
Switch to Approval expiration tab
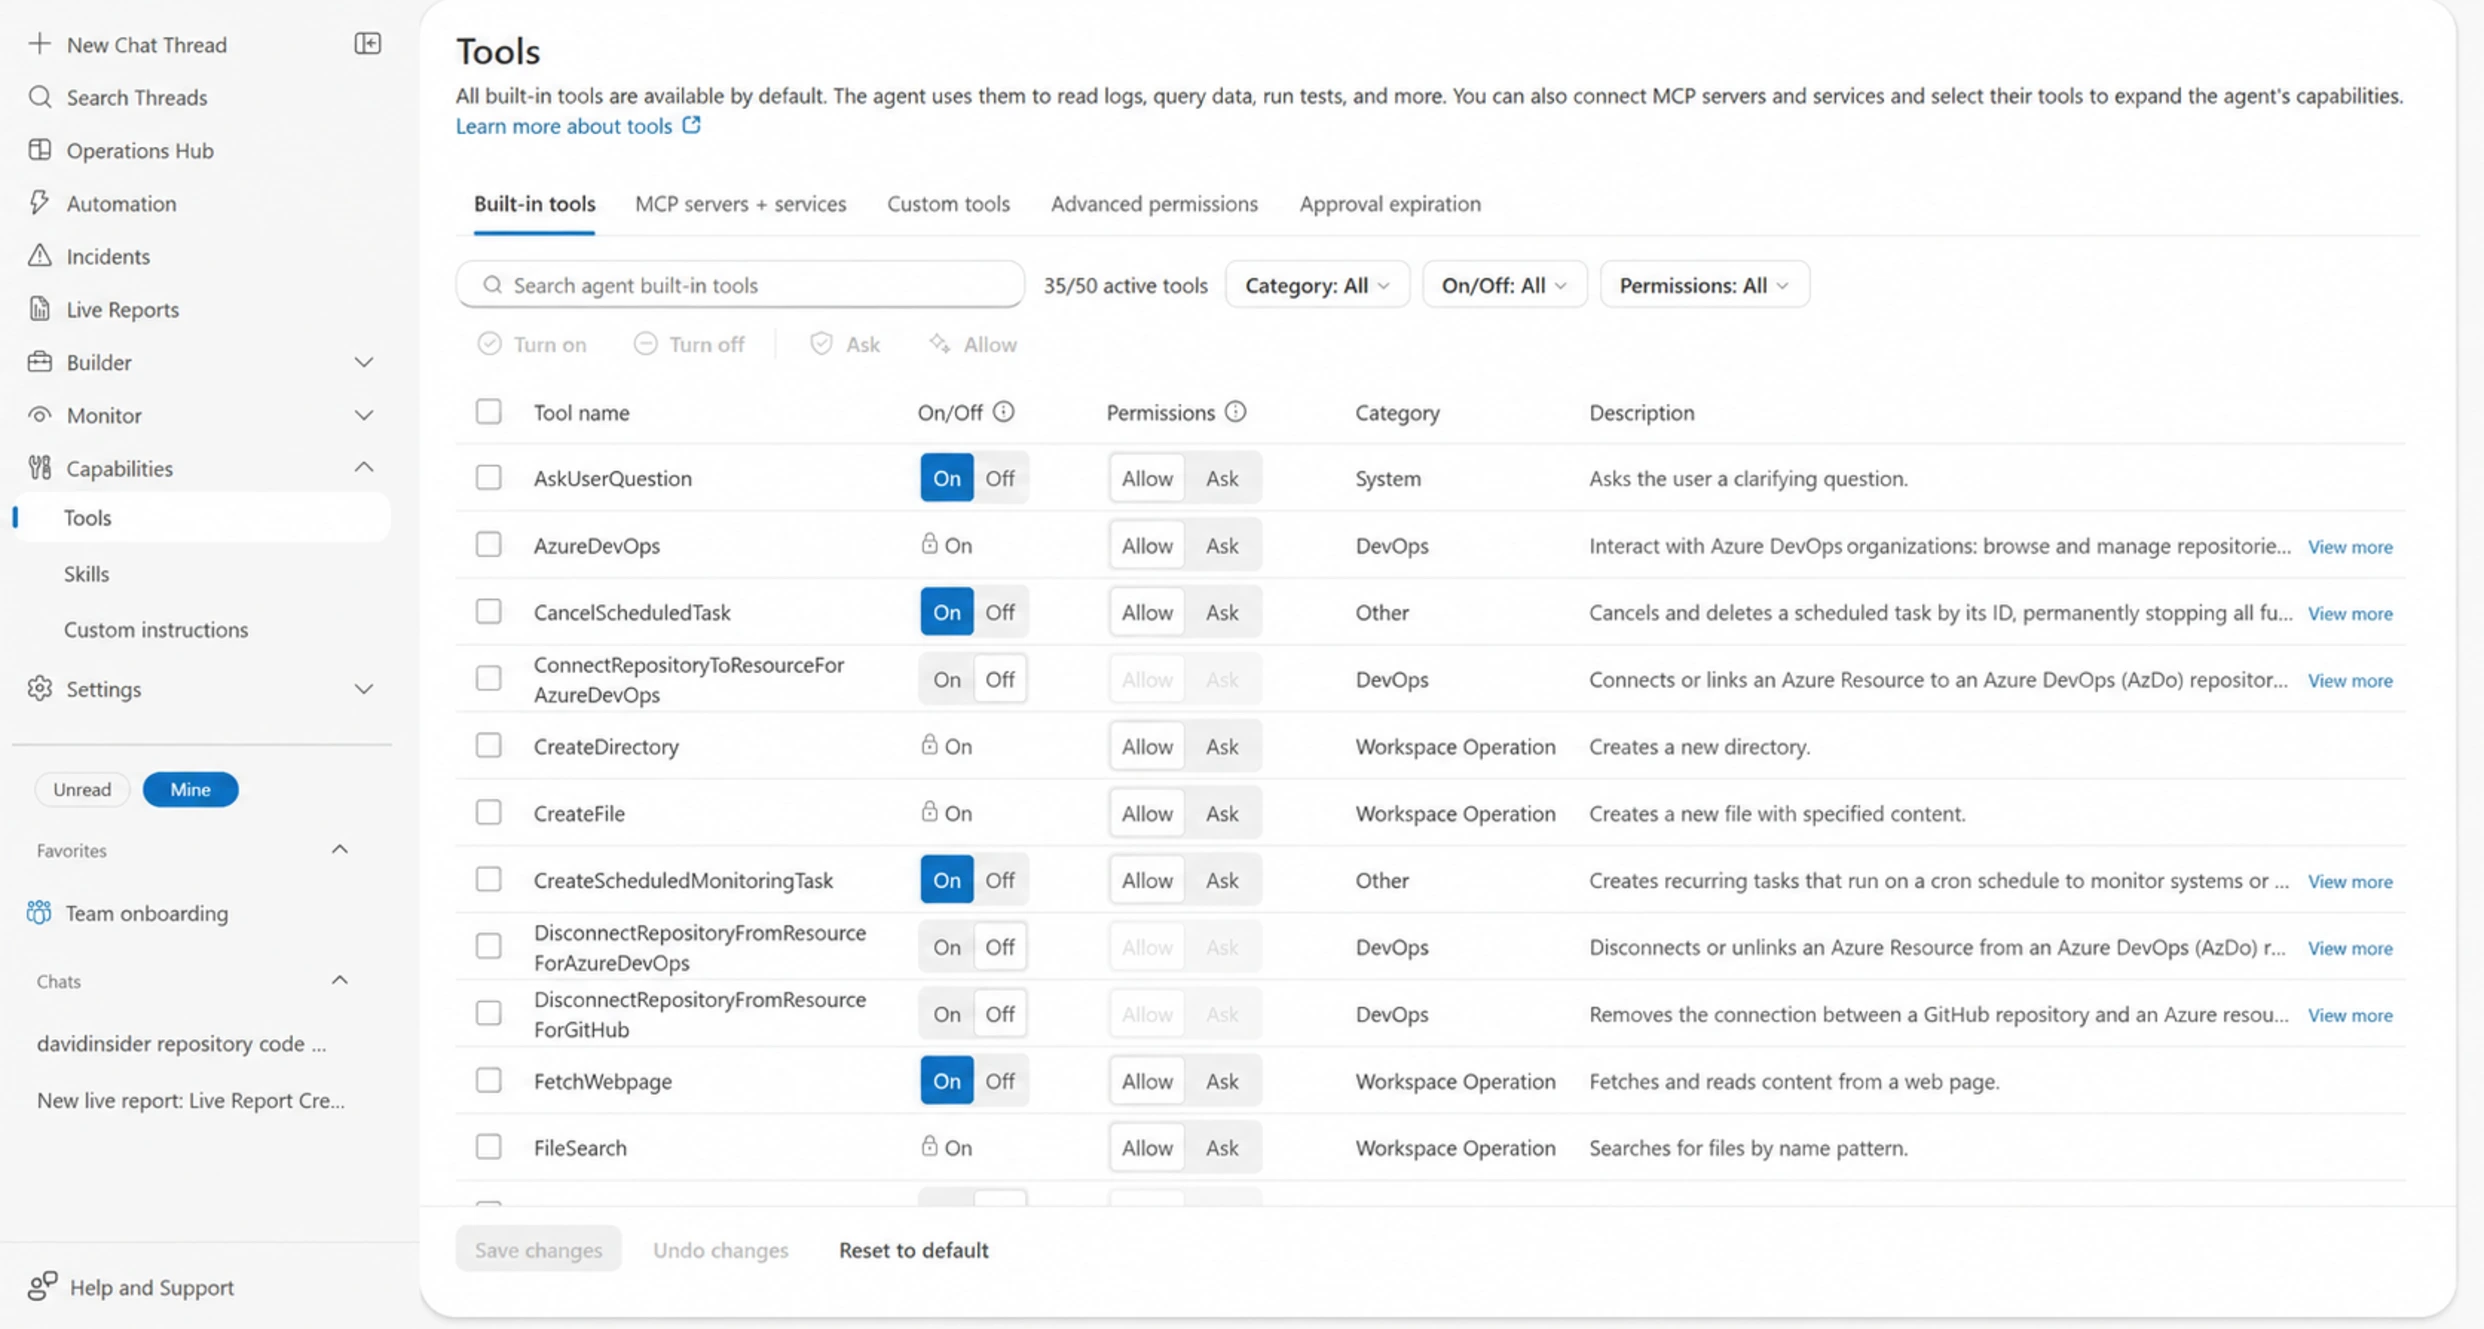coord(1390,204)
